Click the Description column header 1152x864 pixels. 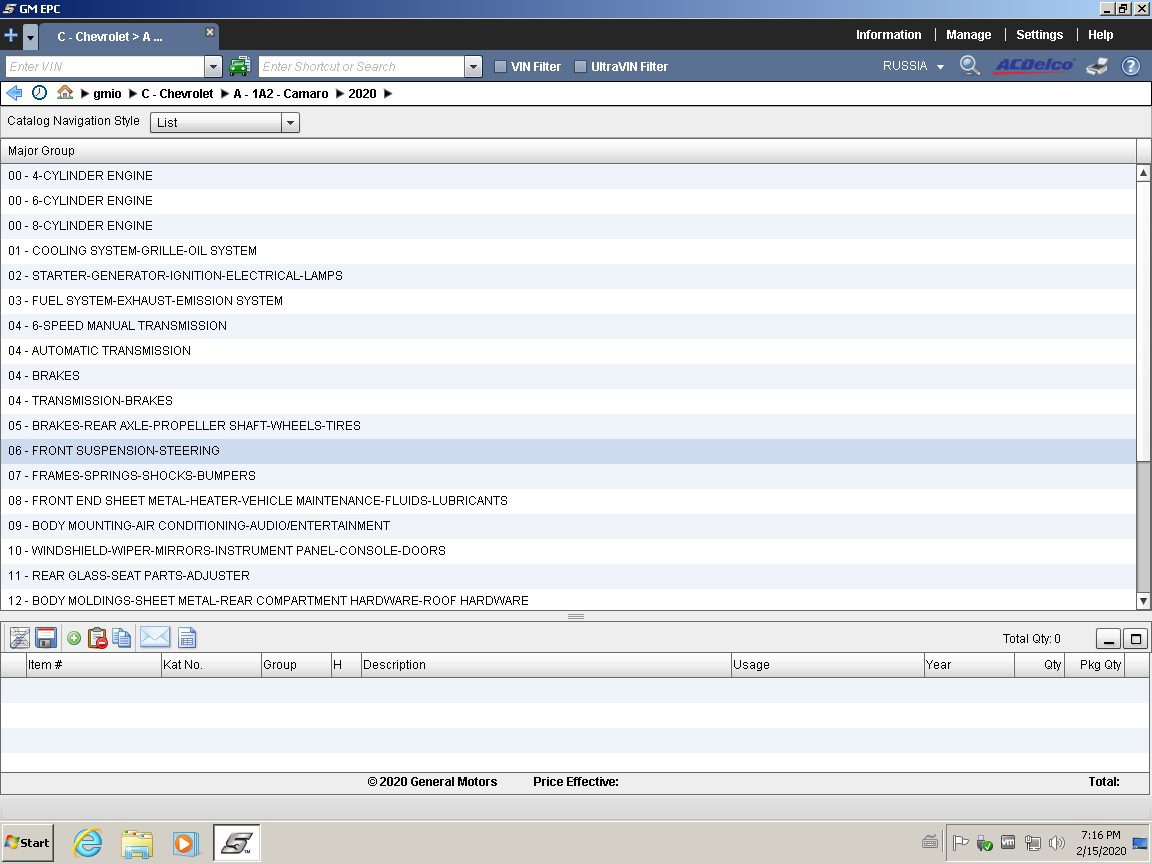tap(546, 665)
